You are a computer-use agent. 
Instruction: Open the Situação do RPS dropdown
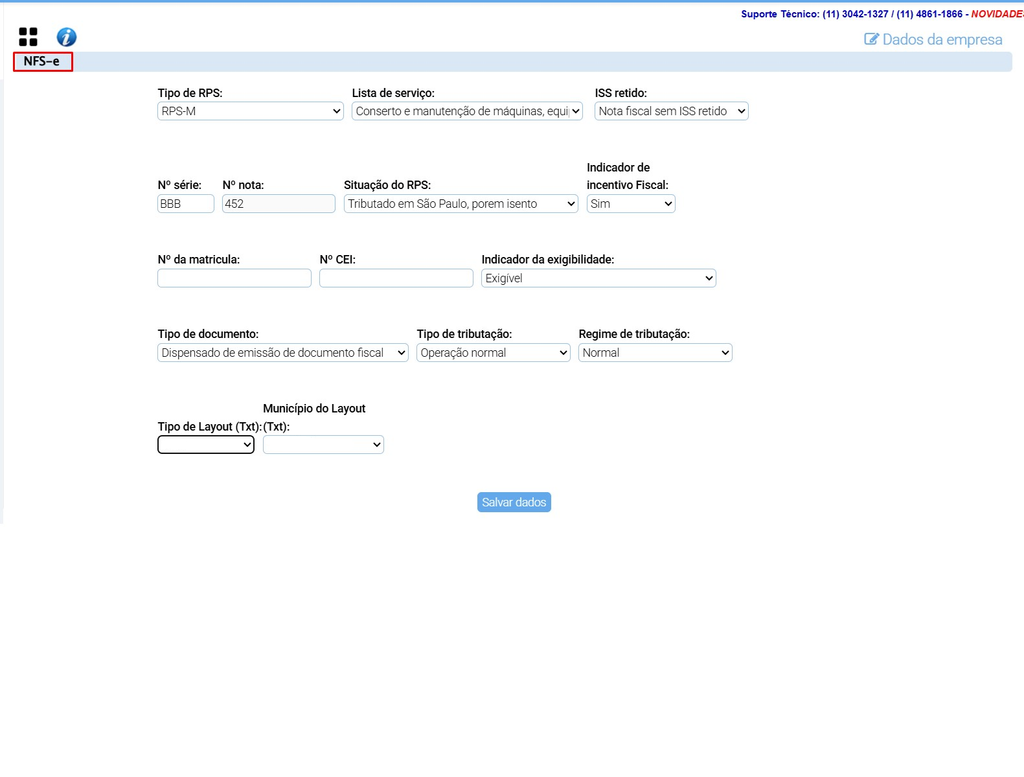[460, 204]
